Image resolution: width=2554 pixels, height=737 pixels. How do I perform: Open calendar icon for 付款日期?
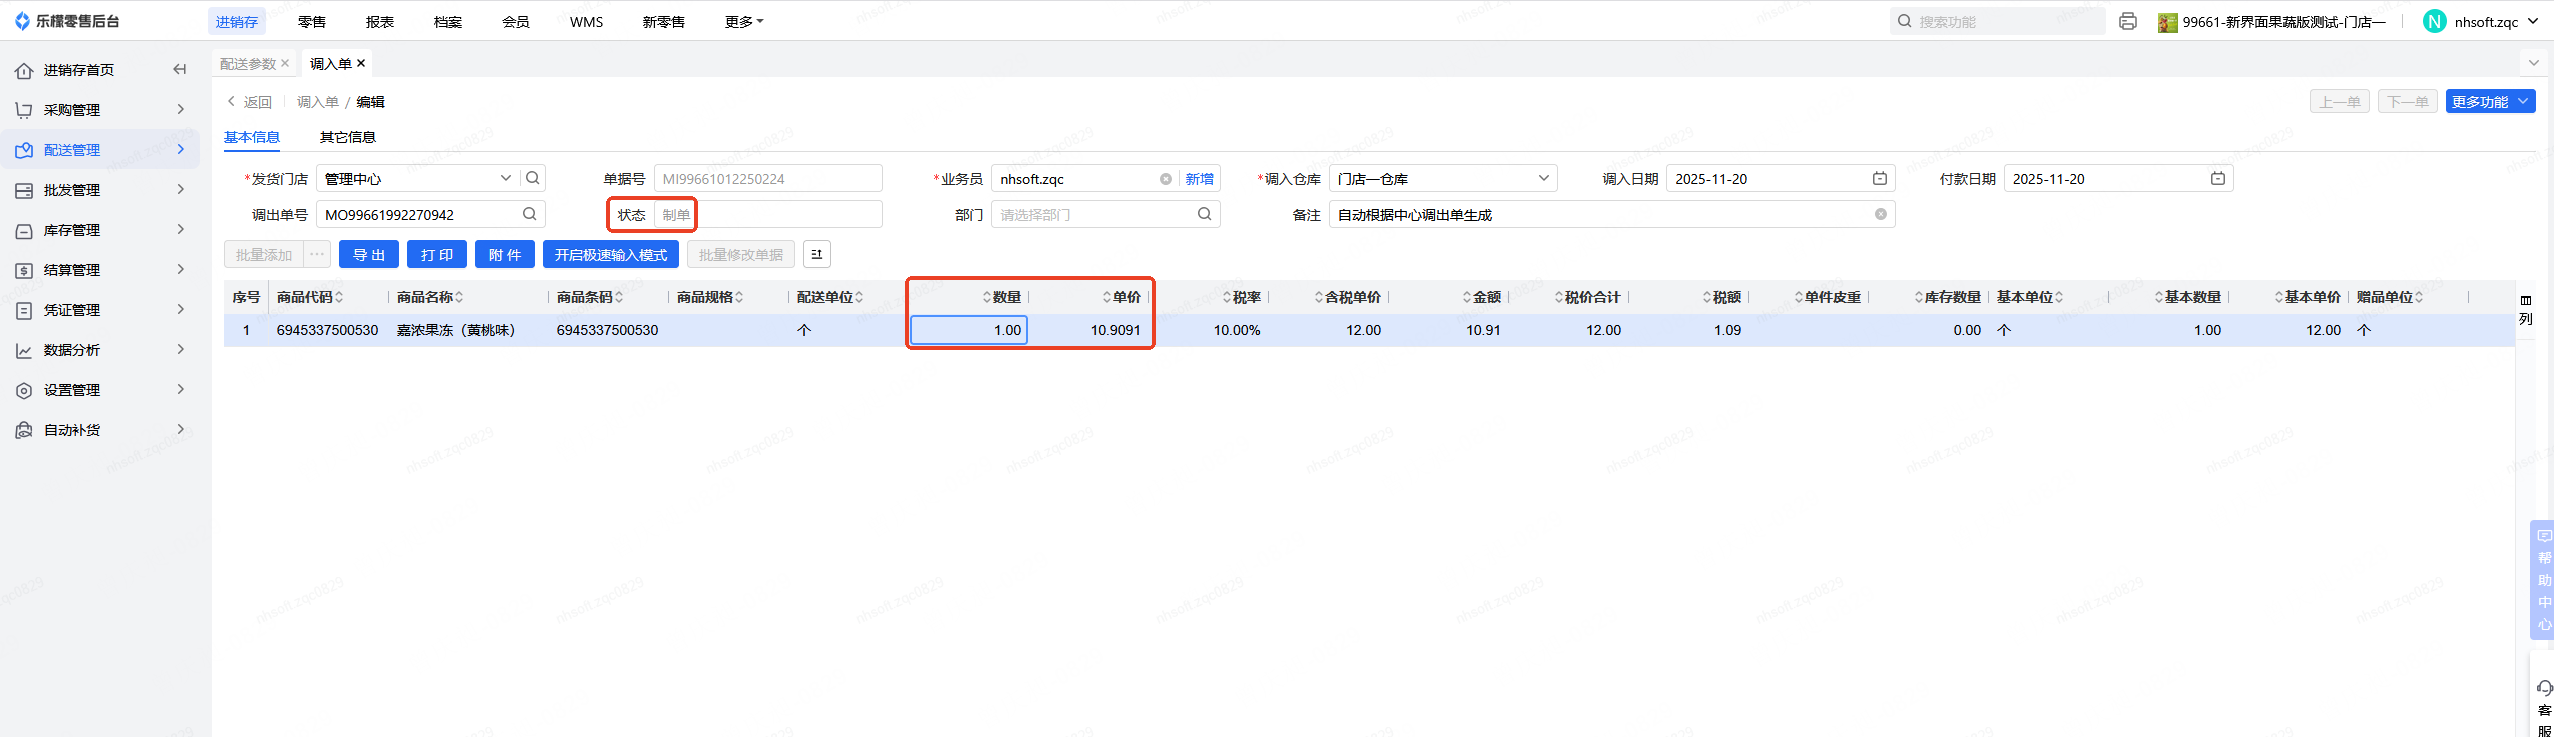coord(2218,178)
